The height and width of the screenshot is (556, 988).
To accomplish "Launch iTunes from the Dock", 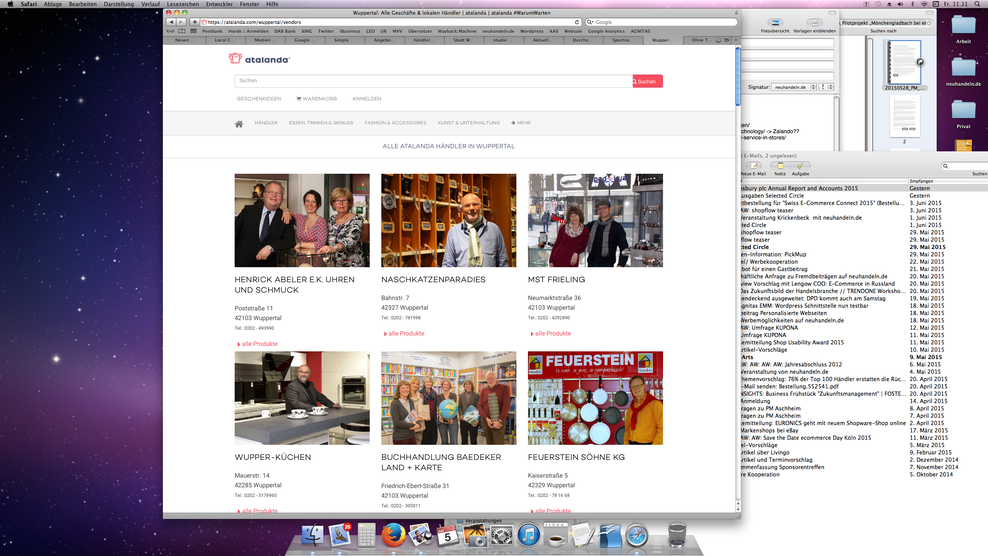I will tap(529, 535).
